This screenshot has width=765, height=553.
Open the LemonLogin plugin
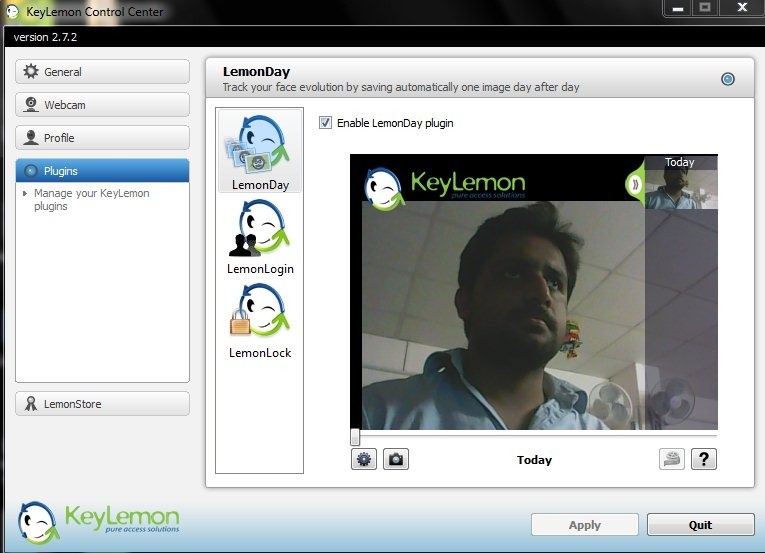260,237
